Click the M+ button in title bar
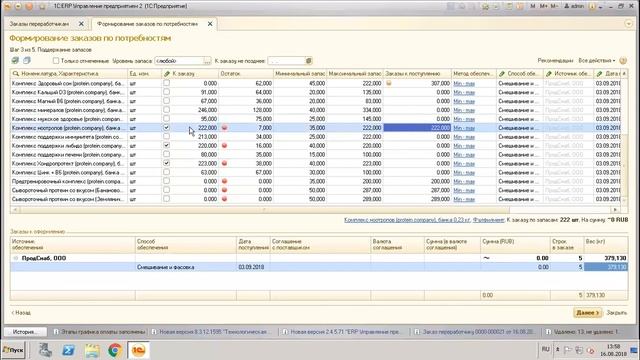The width and height of the screenshot is (640, 360). [x=544, y=6]
